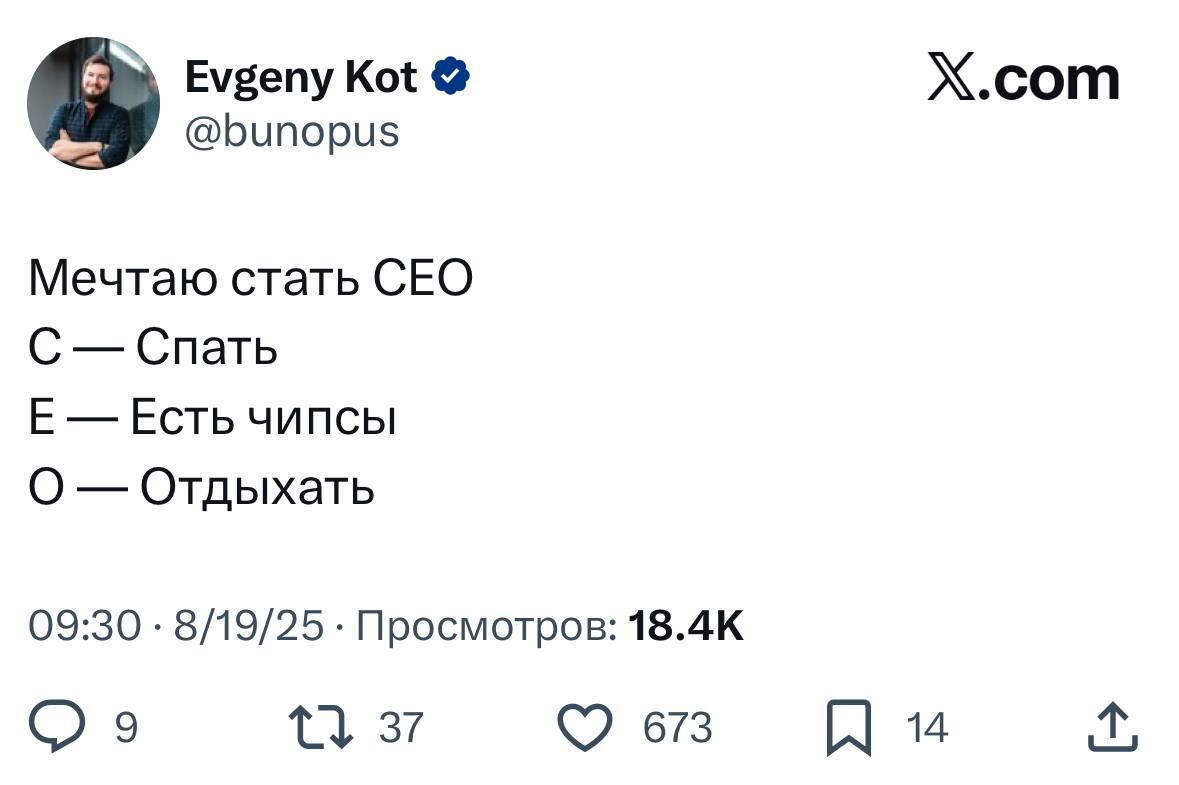Screen dimensions: 1179x785
Task: Click the display name Evgeny Kot
Action: 300,77
